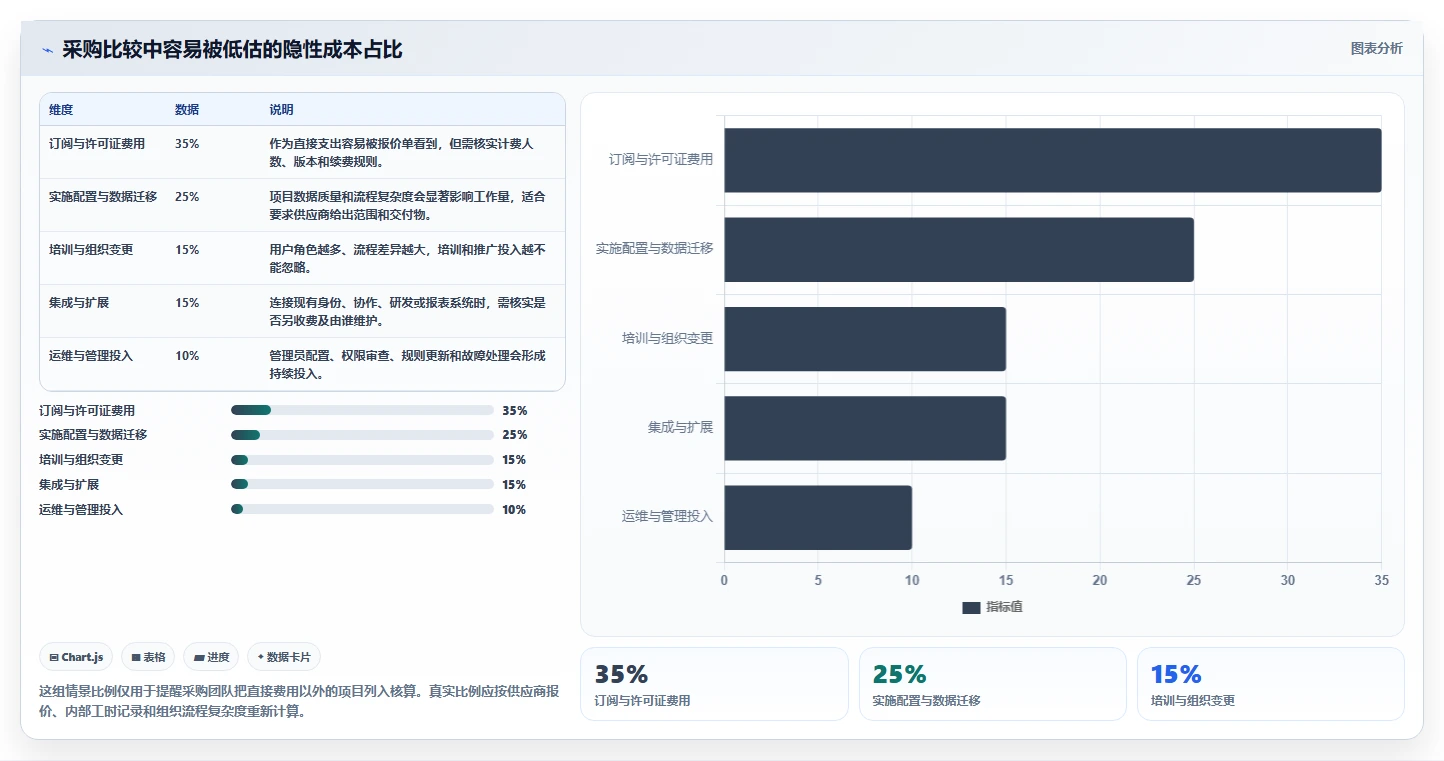Click the chart bar for 订阅与许可证费用
The image size is (1444, 761).
[x=1053, y=160]
